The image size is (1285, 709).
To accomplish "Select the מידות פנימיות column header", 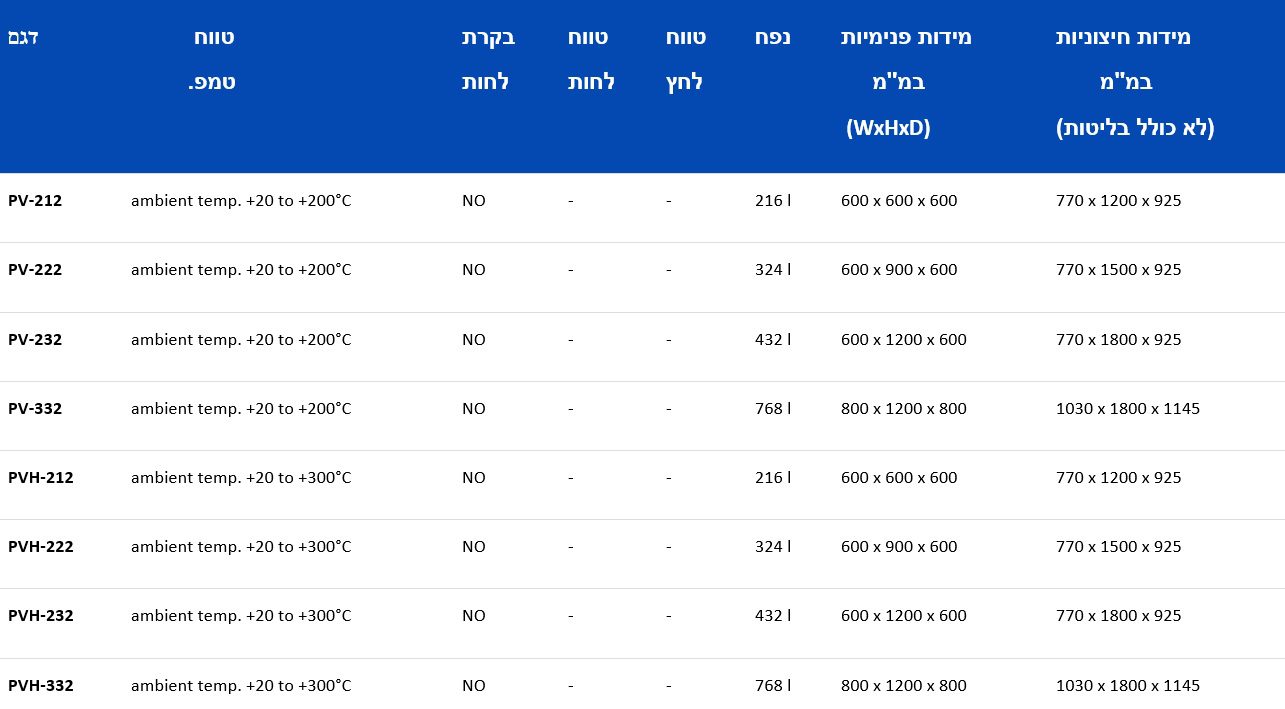I will click(x=905, y=82).
